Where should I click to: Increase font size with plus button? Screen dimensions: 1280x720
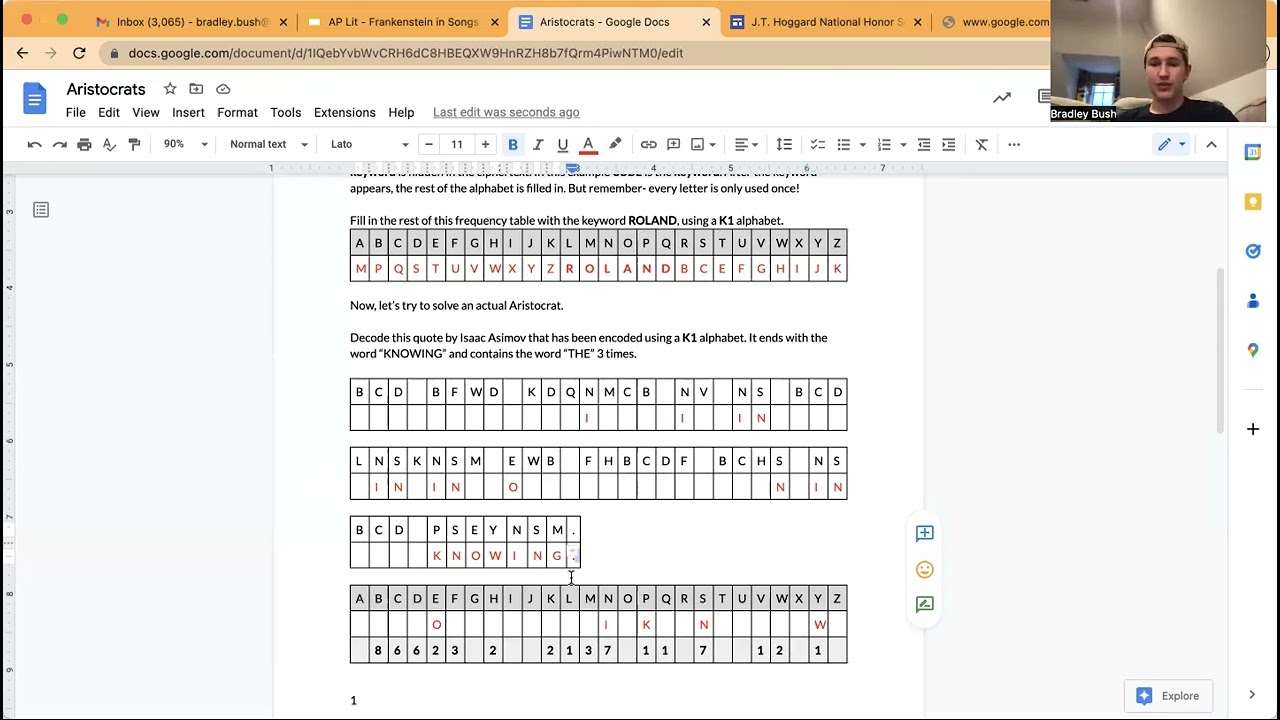(x=485, y=145)
